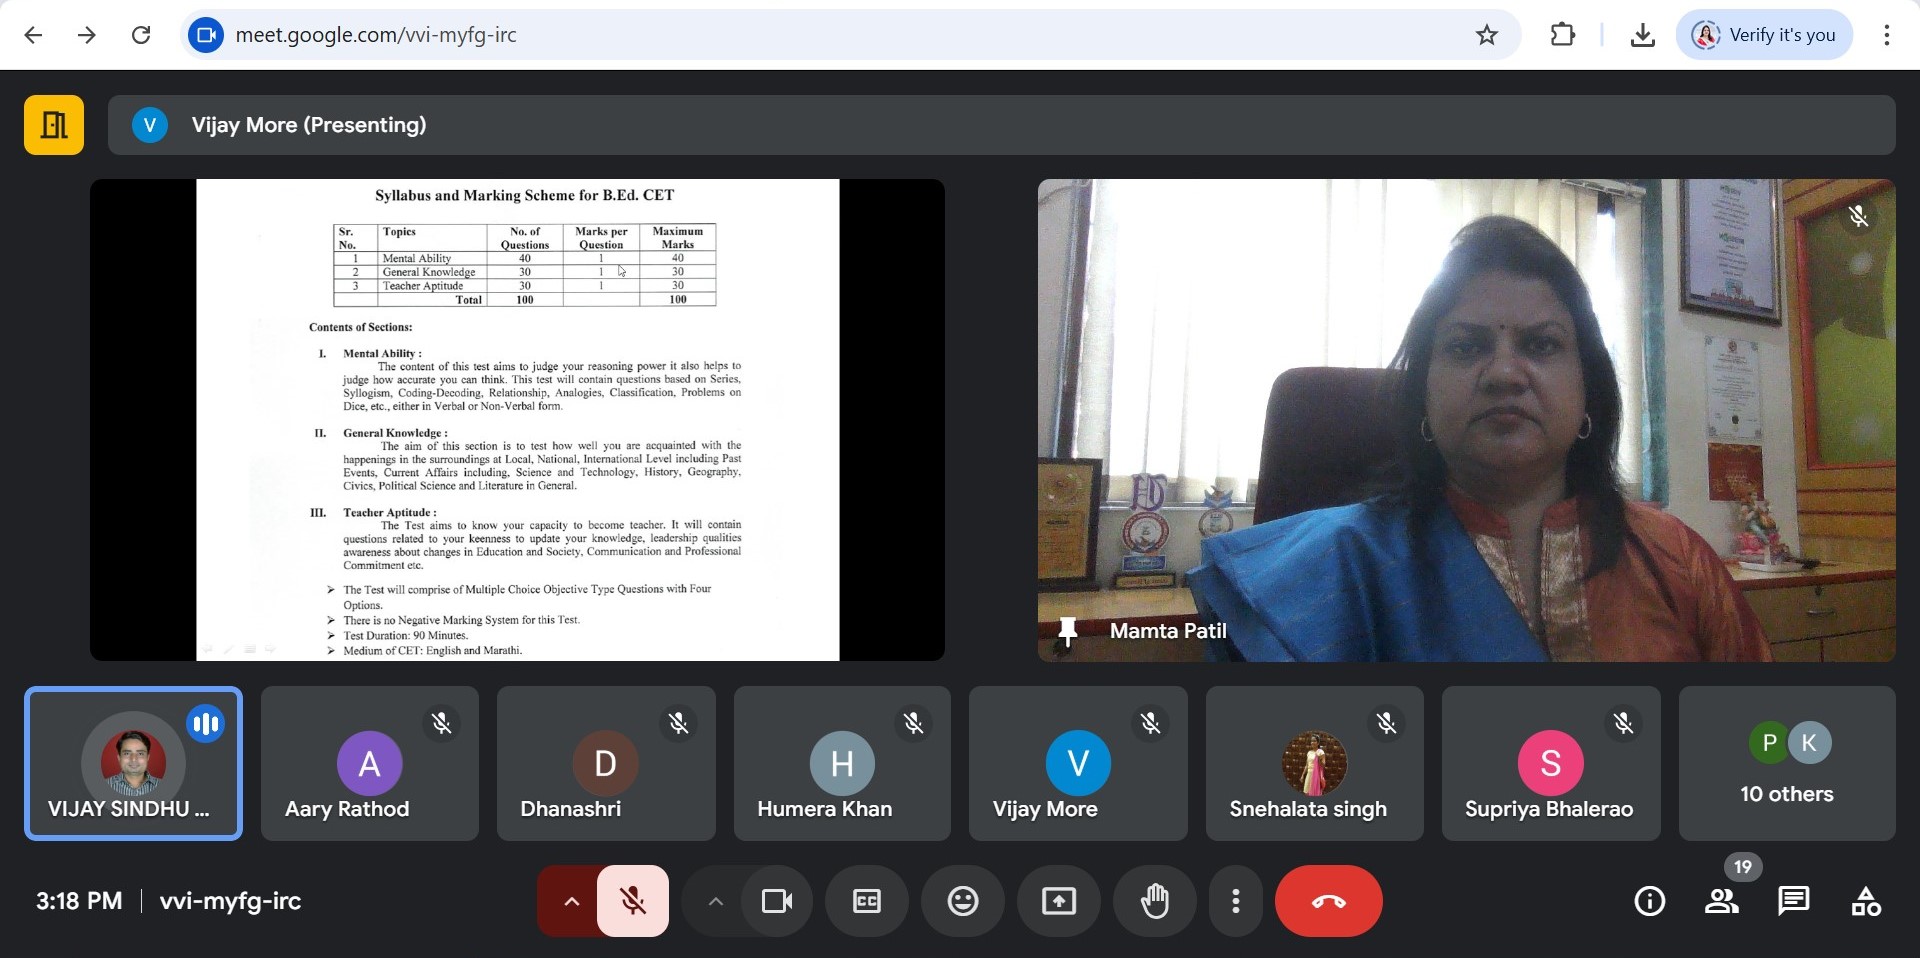Image resolution: width=1920 pixels, height=958 pixels.
Task: Click the 10 others participants tile
Action: click(x=1786, y=764)
